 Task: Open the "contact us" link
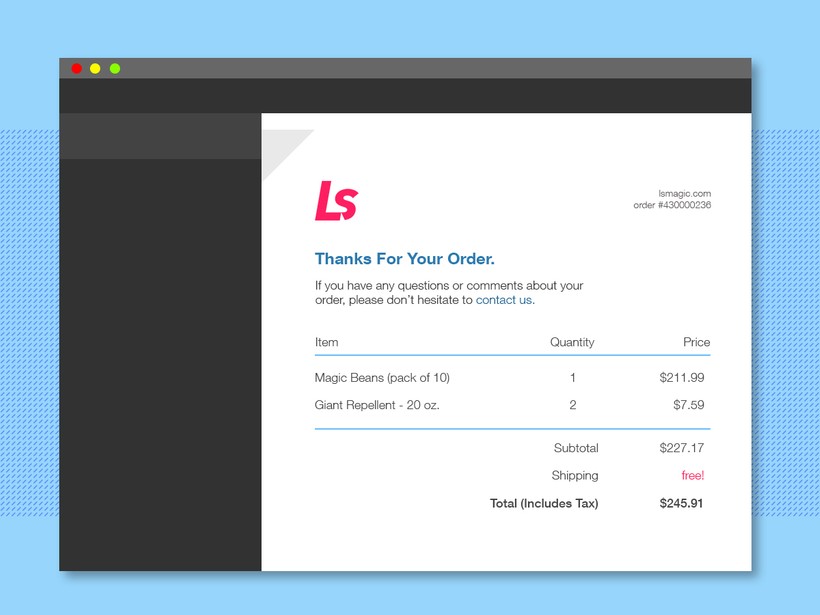click(x=503, y=300)
